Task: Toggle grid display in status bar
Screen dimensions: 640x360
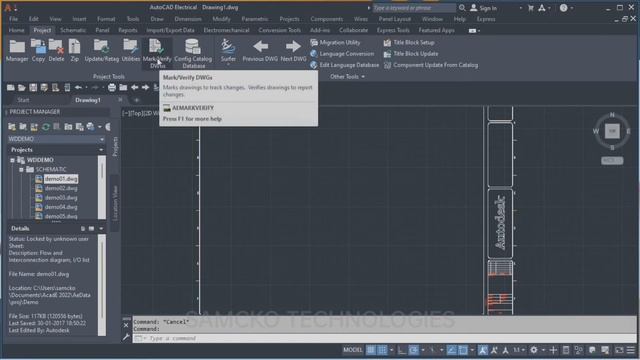Action: (371, 350)
